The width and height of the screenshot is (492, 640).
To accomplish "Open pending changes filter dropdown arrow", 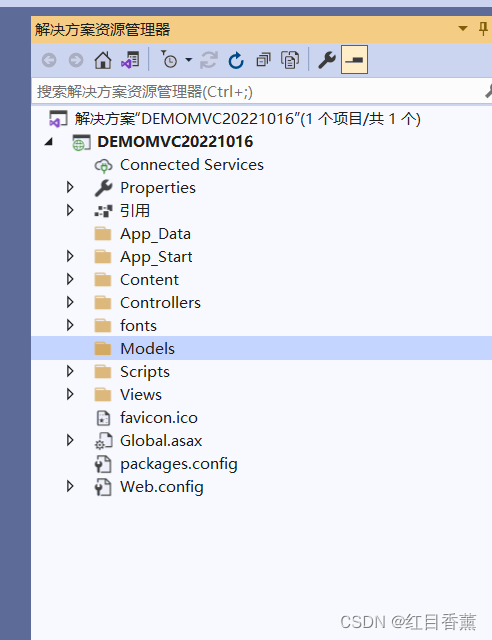I will pyautogui.click(x=189, y=60).
